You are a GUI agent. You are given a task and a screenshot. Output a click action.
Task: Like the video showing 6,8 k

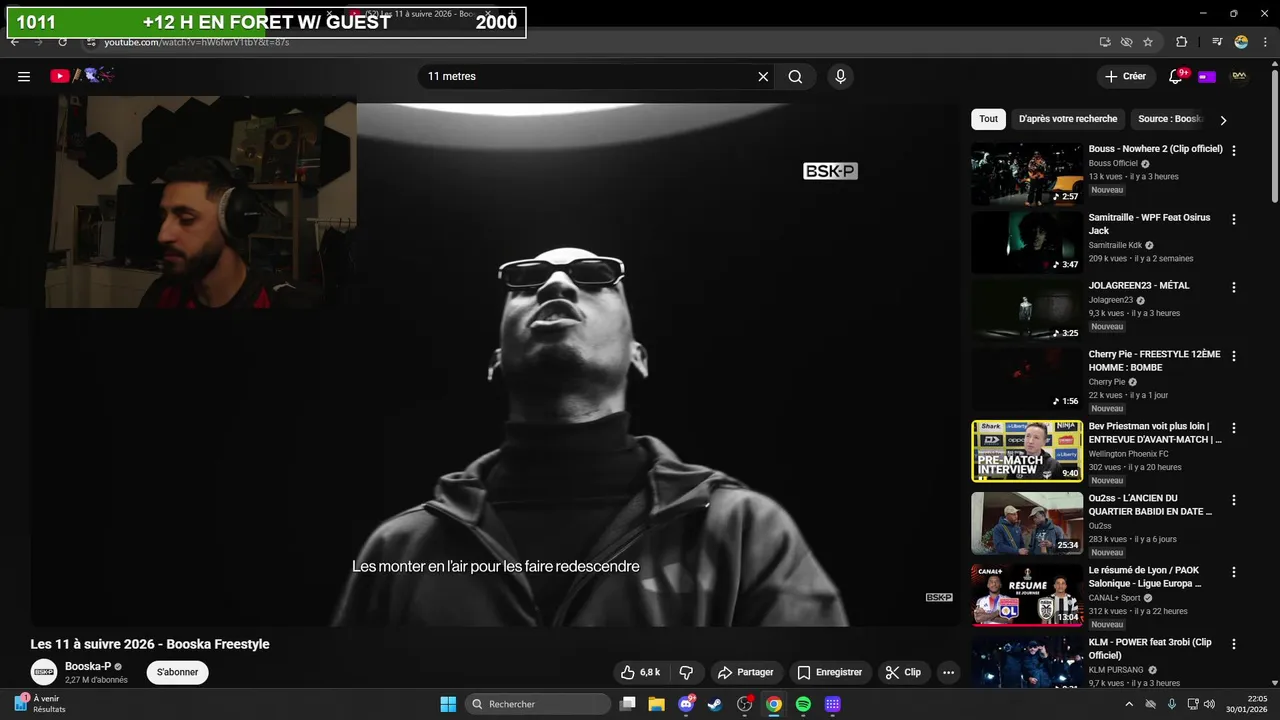(640, 673)
